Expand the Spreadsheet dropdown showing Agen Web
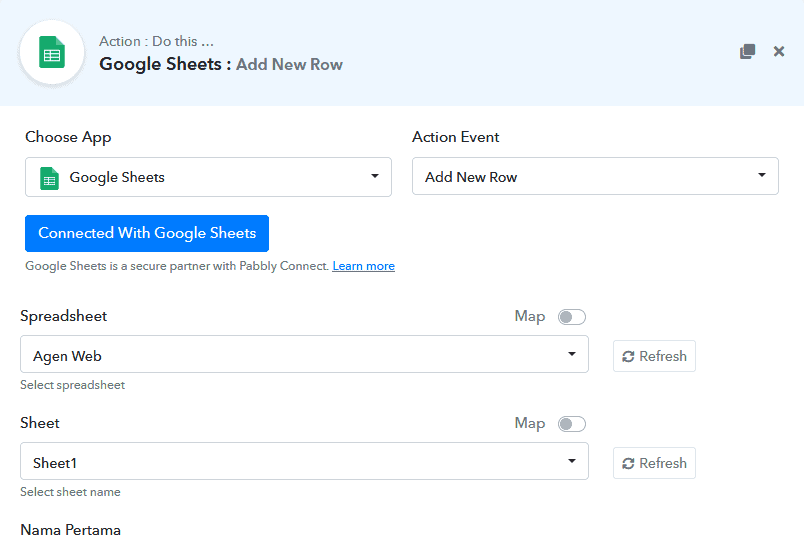 tap(304, 354)
